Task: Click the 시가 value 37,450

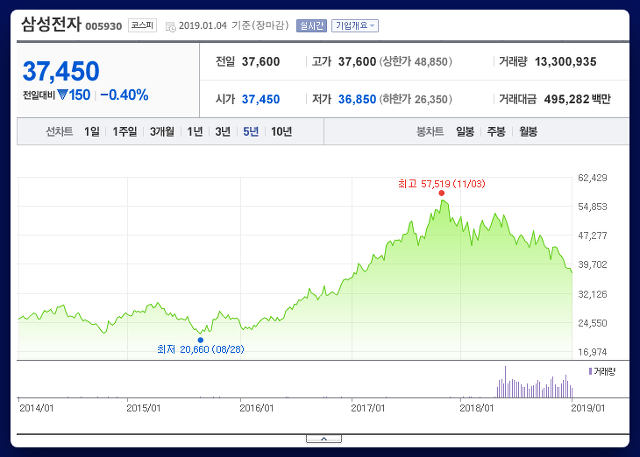Action: click(x=261, y=99)
